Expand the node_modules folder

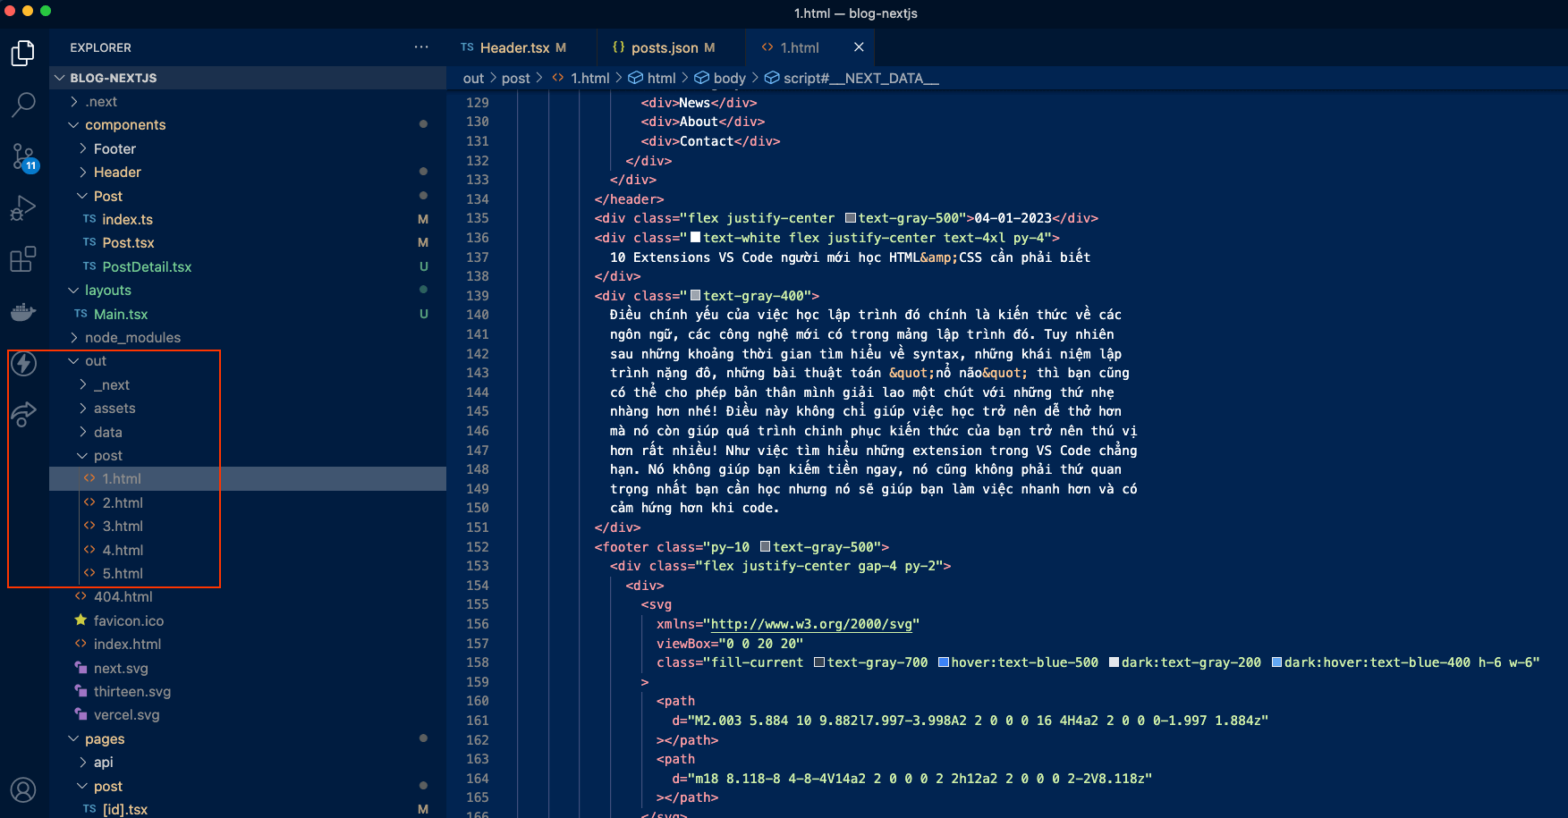click(x=132, y=338)
